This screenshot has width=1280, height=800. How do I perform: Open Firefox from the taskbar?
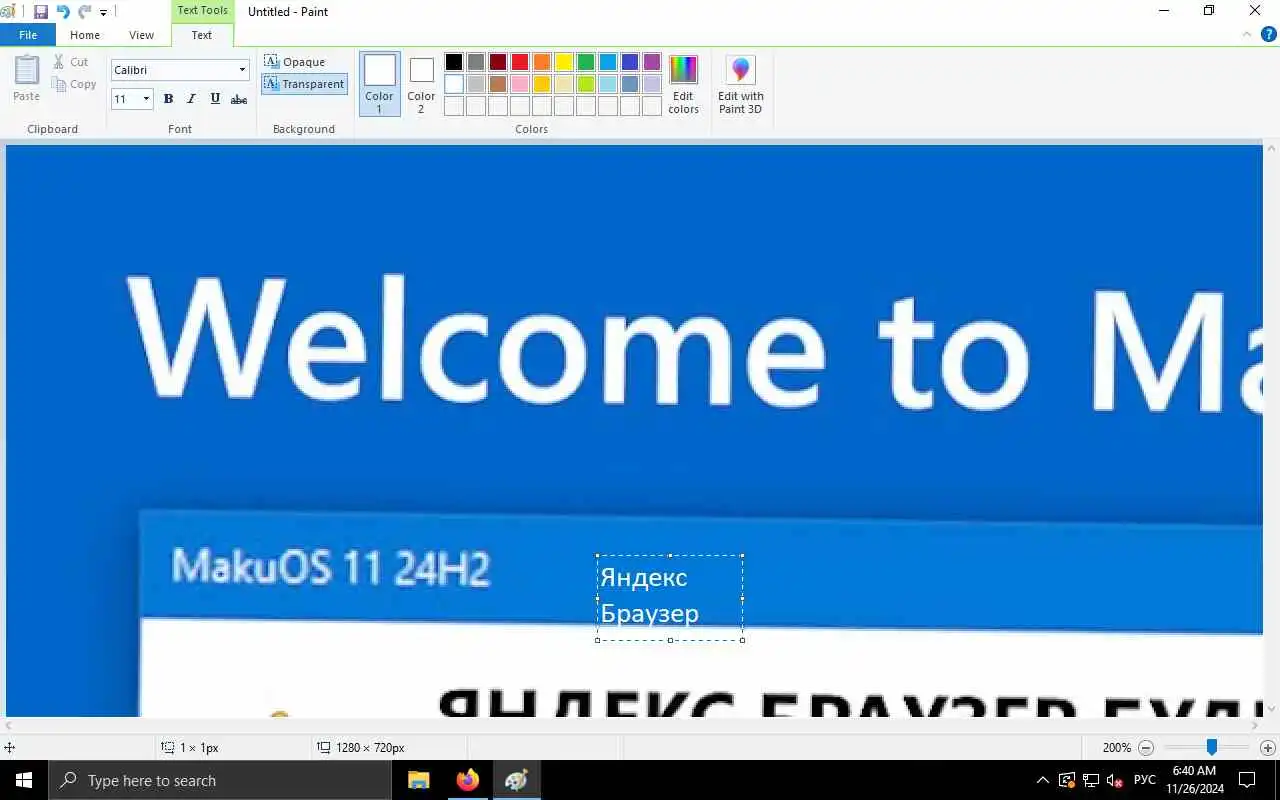(467, 780)
